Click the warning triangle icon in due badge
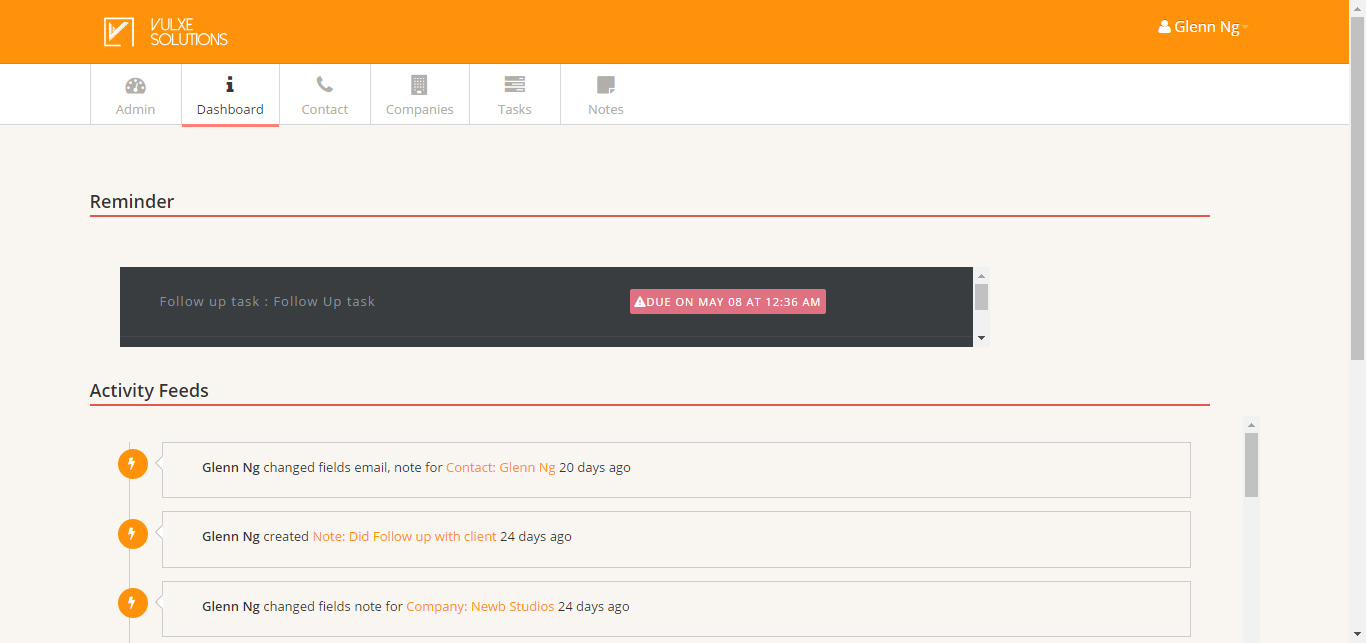 coord(640,301)
